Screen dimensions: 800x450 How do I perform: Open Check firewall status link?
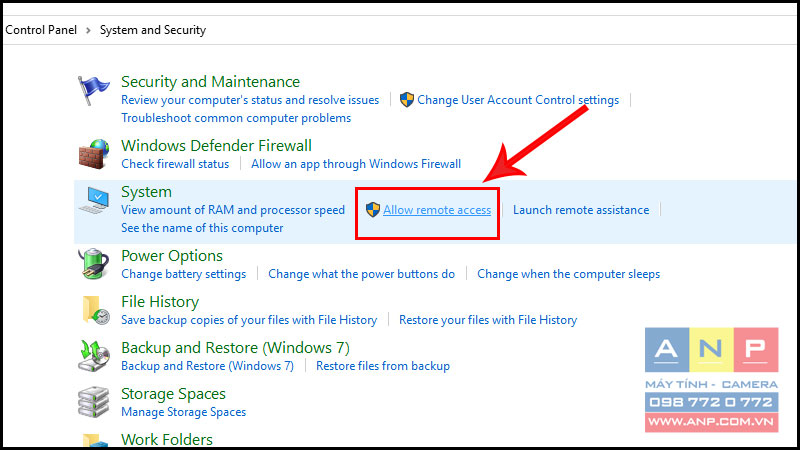[175, 164]
